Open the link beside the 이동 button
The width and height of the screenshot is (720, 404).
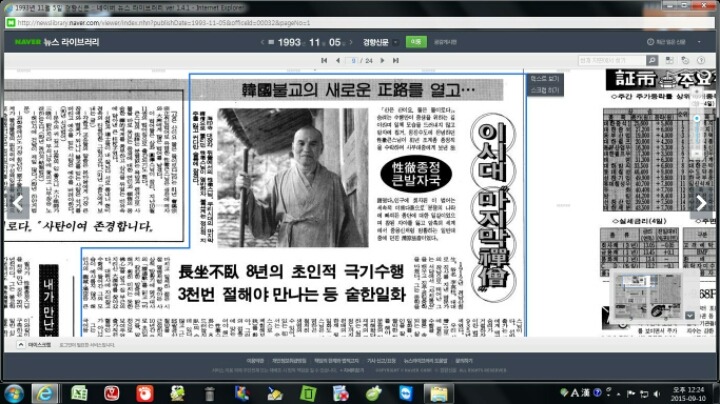click(x=445, y=42)
